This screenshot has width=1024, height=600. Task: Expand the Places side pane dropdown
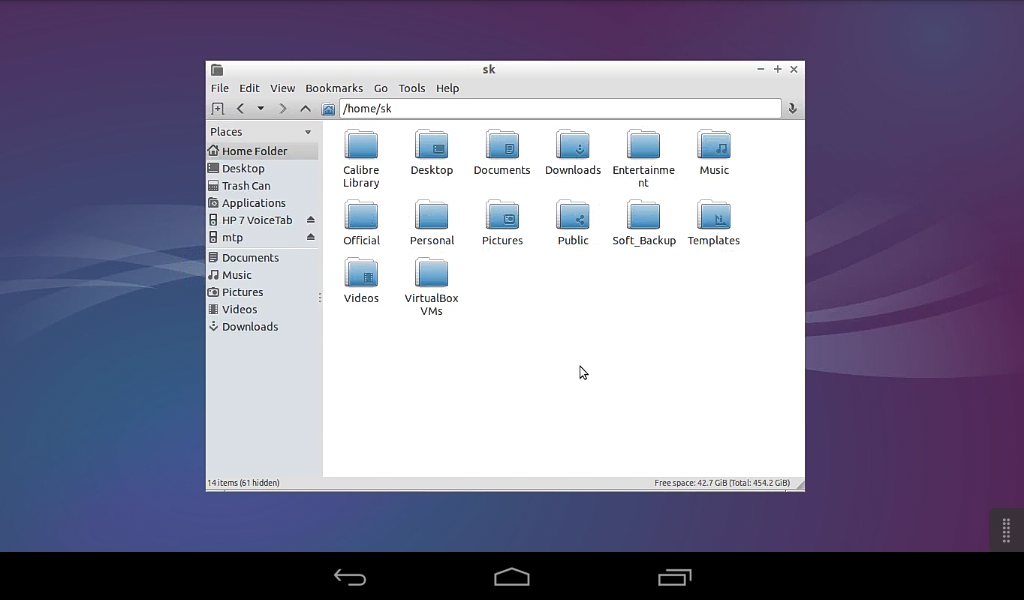tap(308, 132)
